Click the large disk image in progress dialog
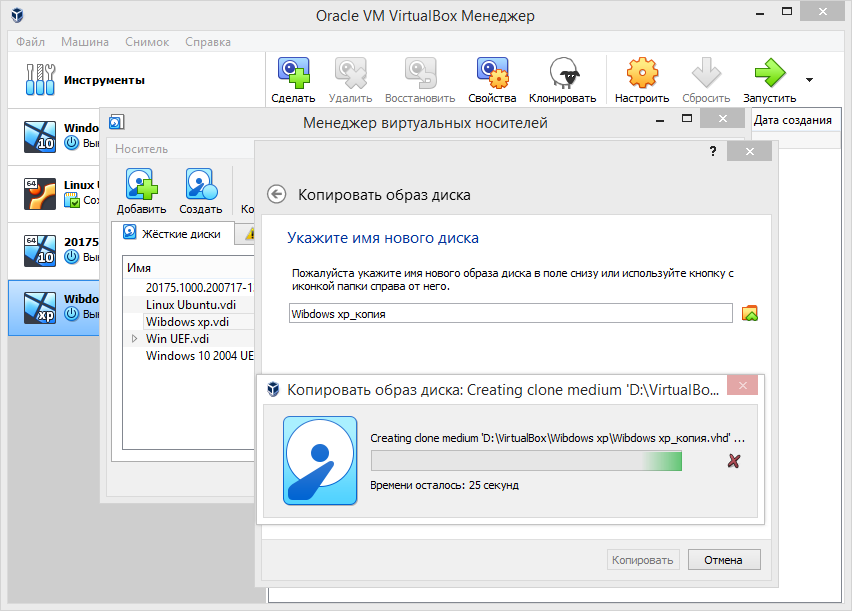The height and width of the screenshot is (611, 852). pos(320,460)
